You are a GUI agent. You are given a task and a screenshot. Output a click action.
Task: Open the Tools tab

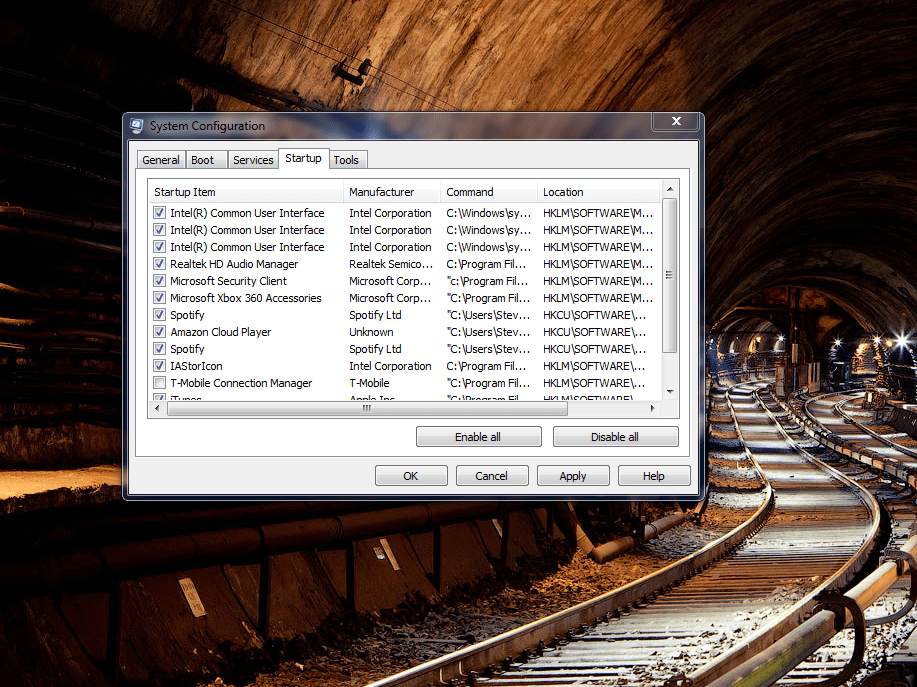346,159
